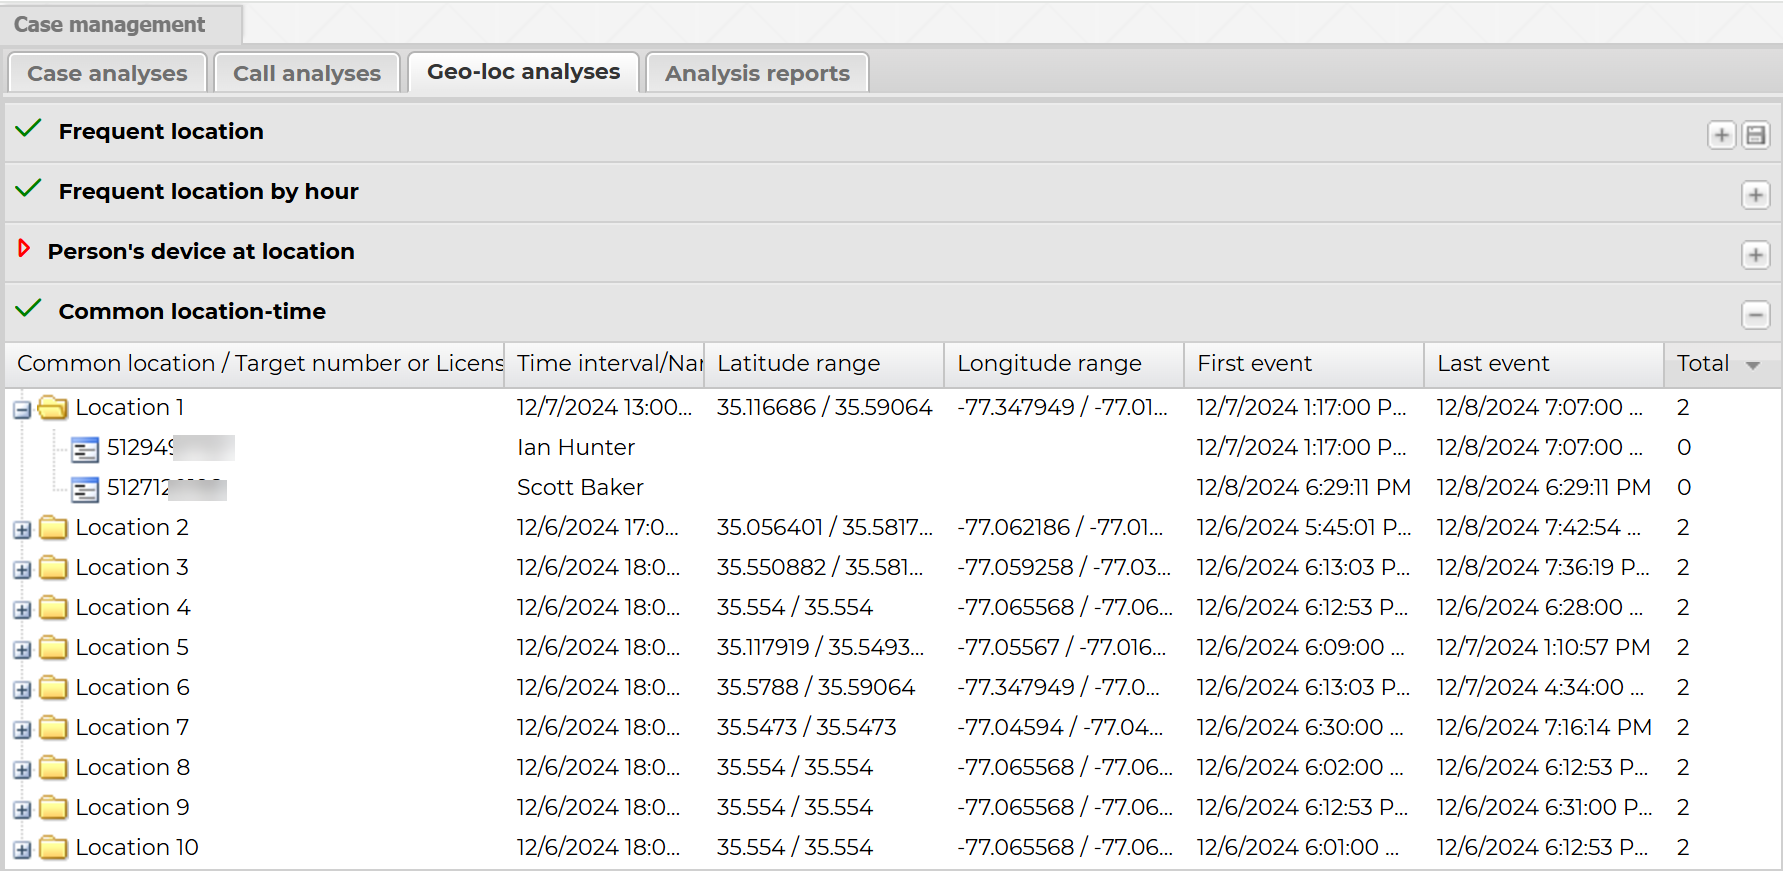Click the Location 1 folder icon
The height and width of the screenshot is (871, 1783).
[53, 408]
